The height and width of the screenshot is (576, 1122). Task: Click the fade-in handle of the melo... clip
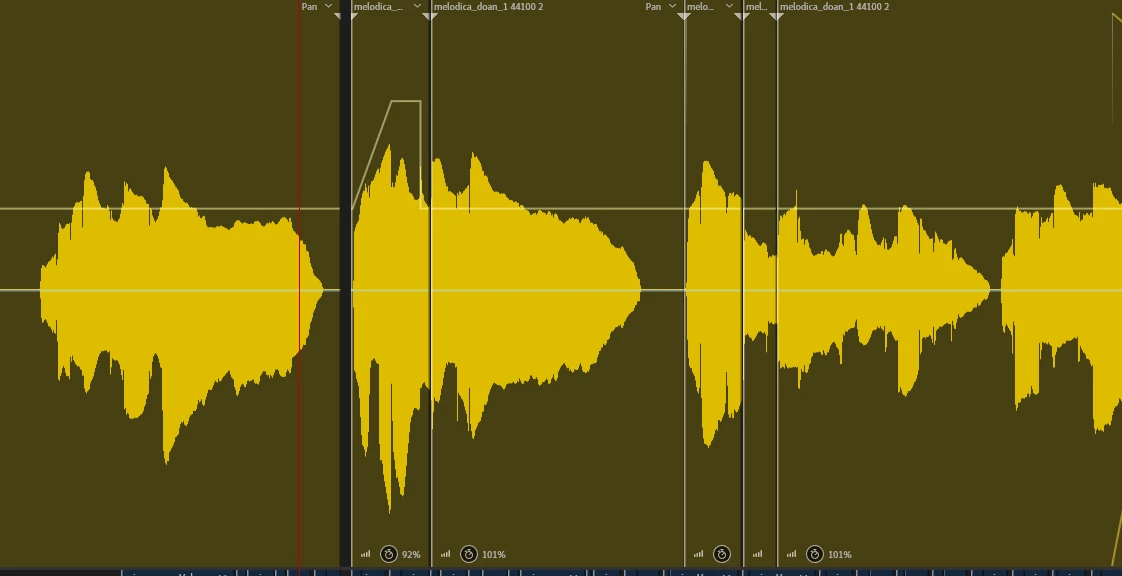click(686, 16)
